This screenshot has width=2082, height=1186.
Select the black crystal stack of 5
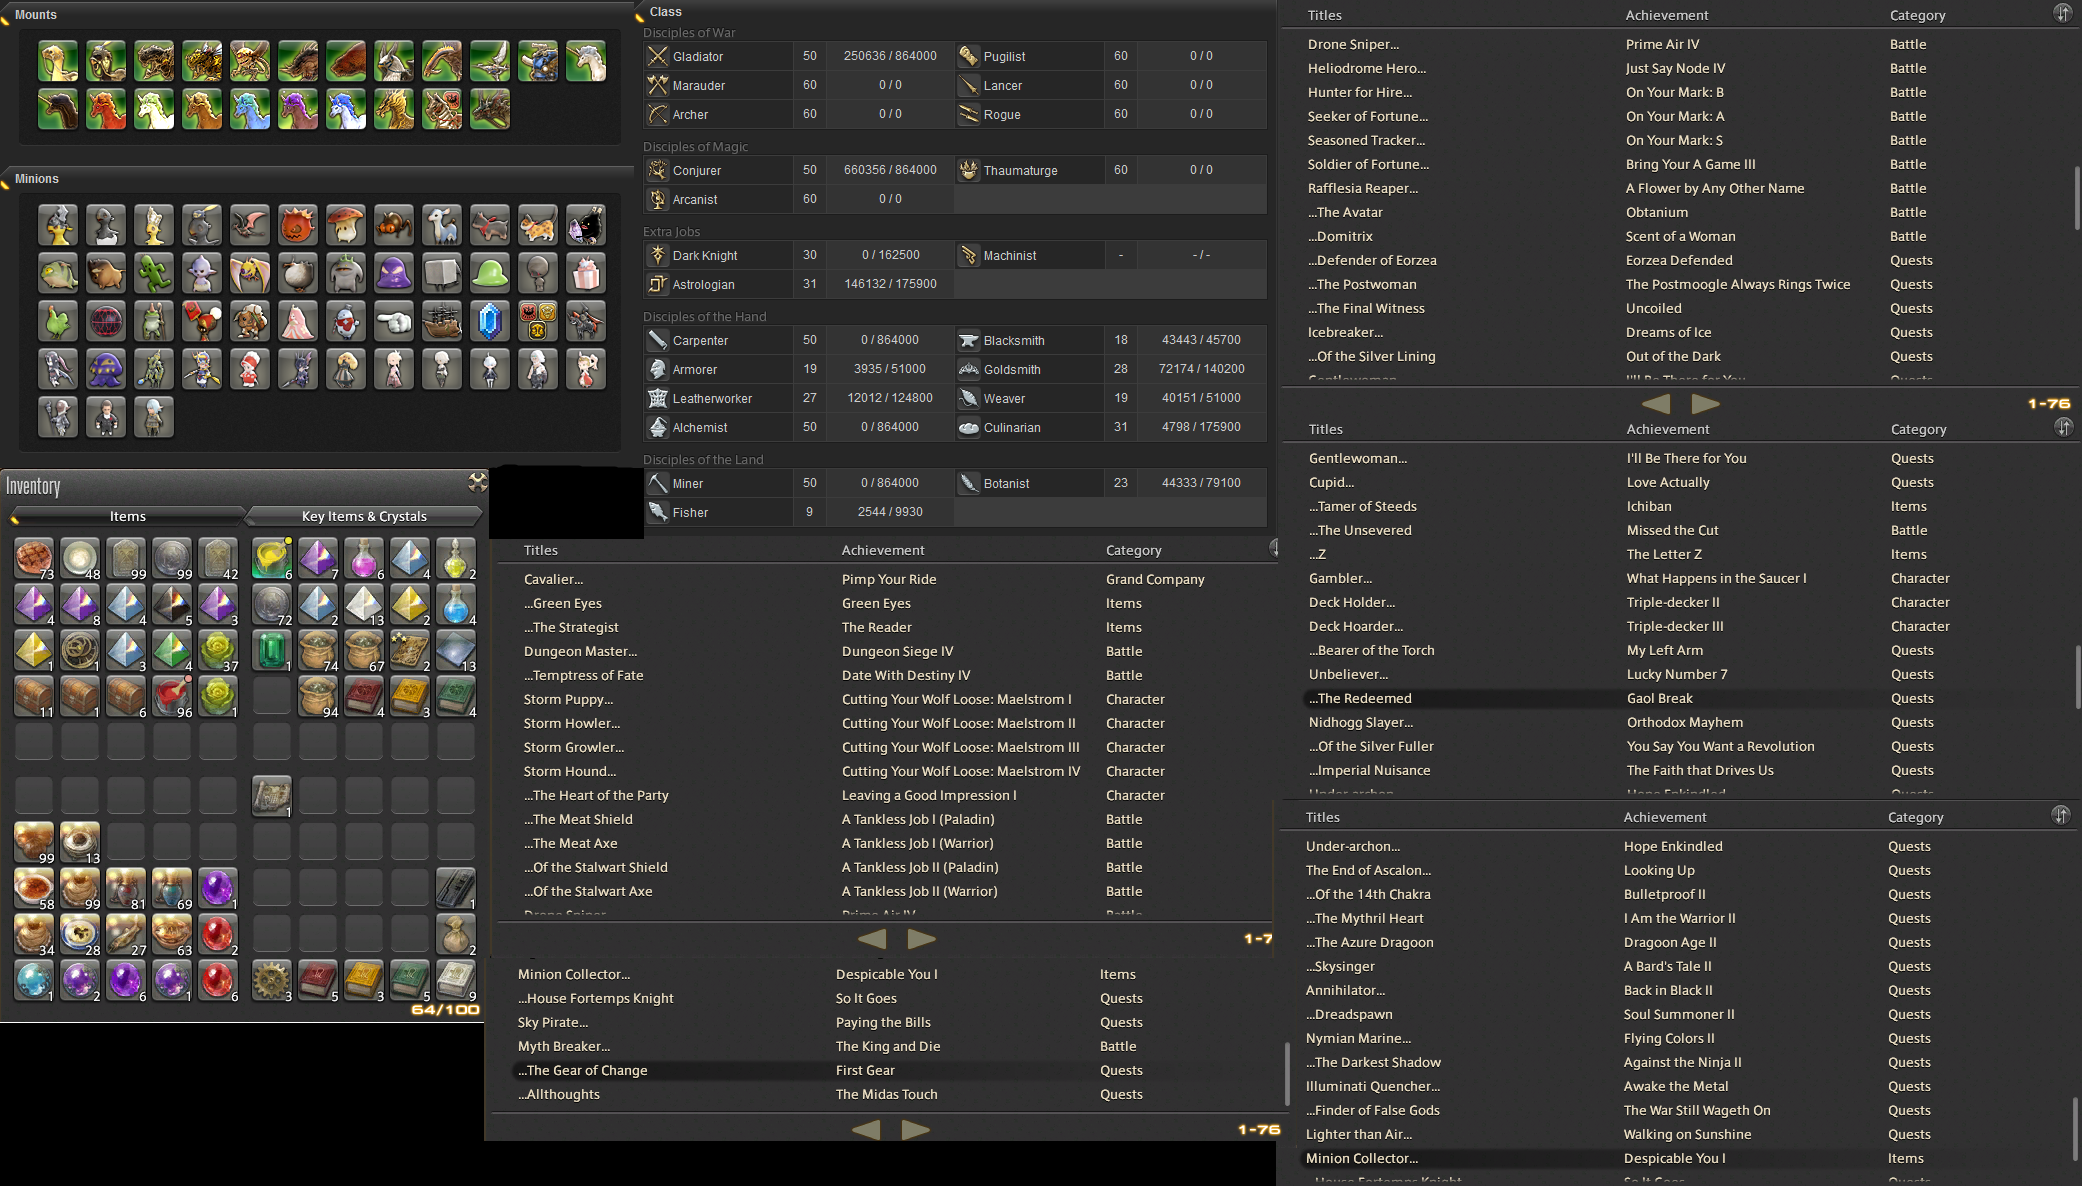(x=172, y=605)
